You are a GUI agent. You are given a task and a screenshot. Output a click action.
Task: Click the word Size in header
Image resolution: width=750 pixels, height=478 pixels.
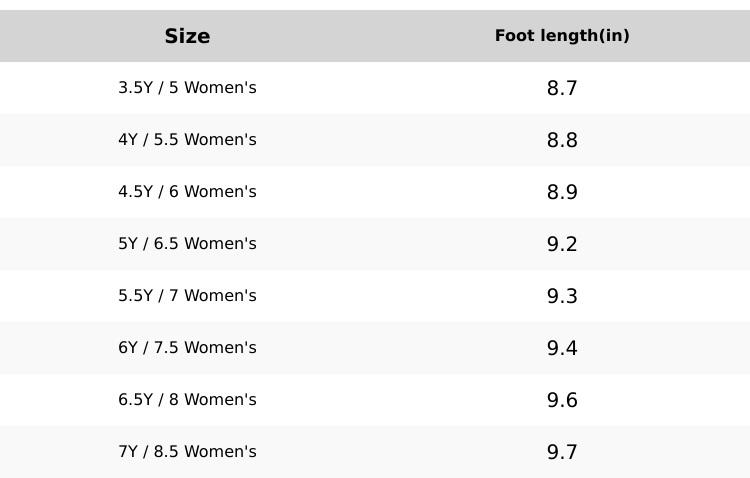(187, 36)
